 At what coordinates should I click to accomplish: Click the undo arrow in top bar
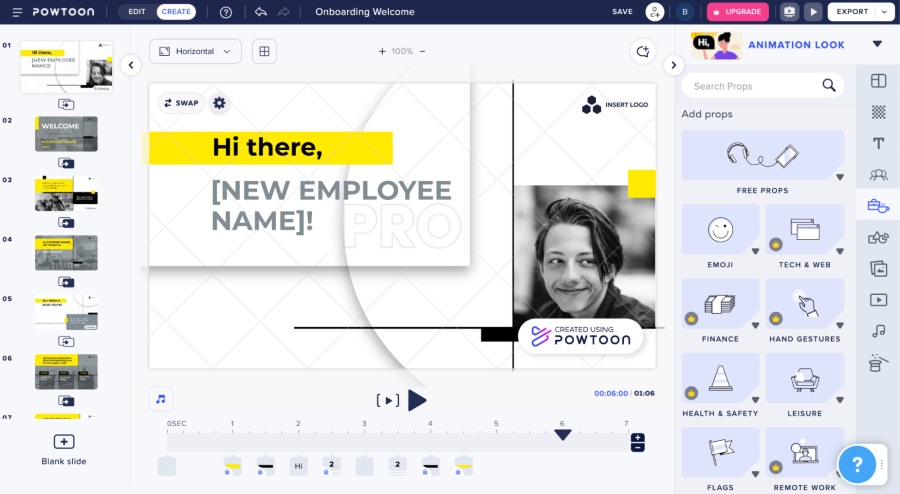coord(261,12)
